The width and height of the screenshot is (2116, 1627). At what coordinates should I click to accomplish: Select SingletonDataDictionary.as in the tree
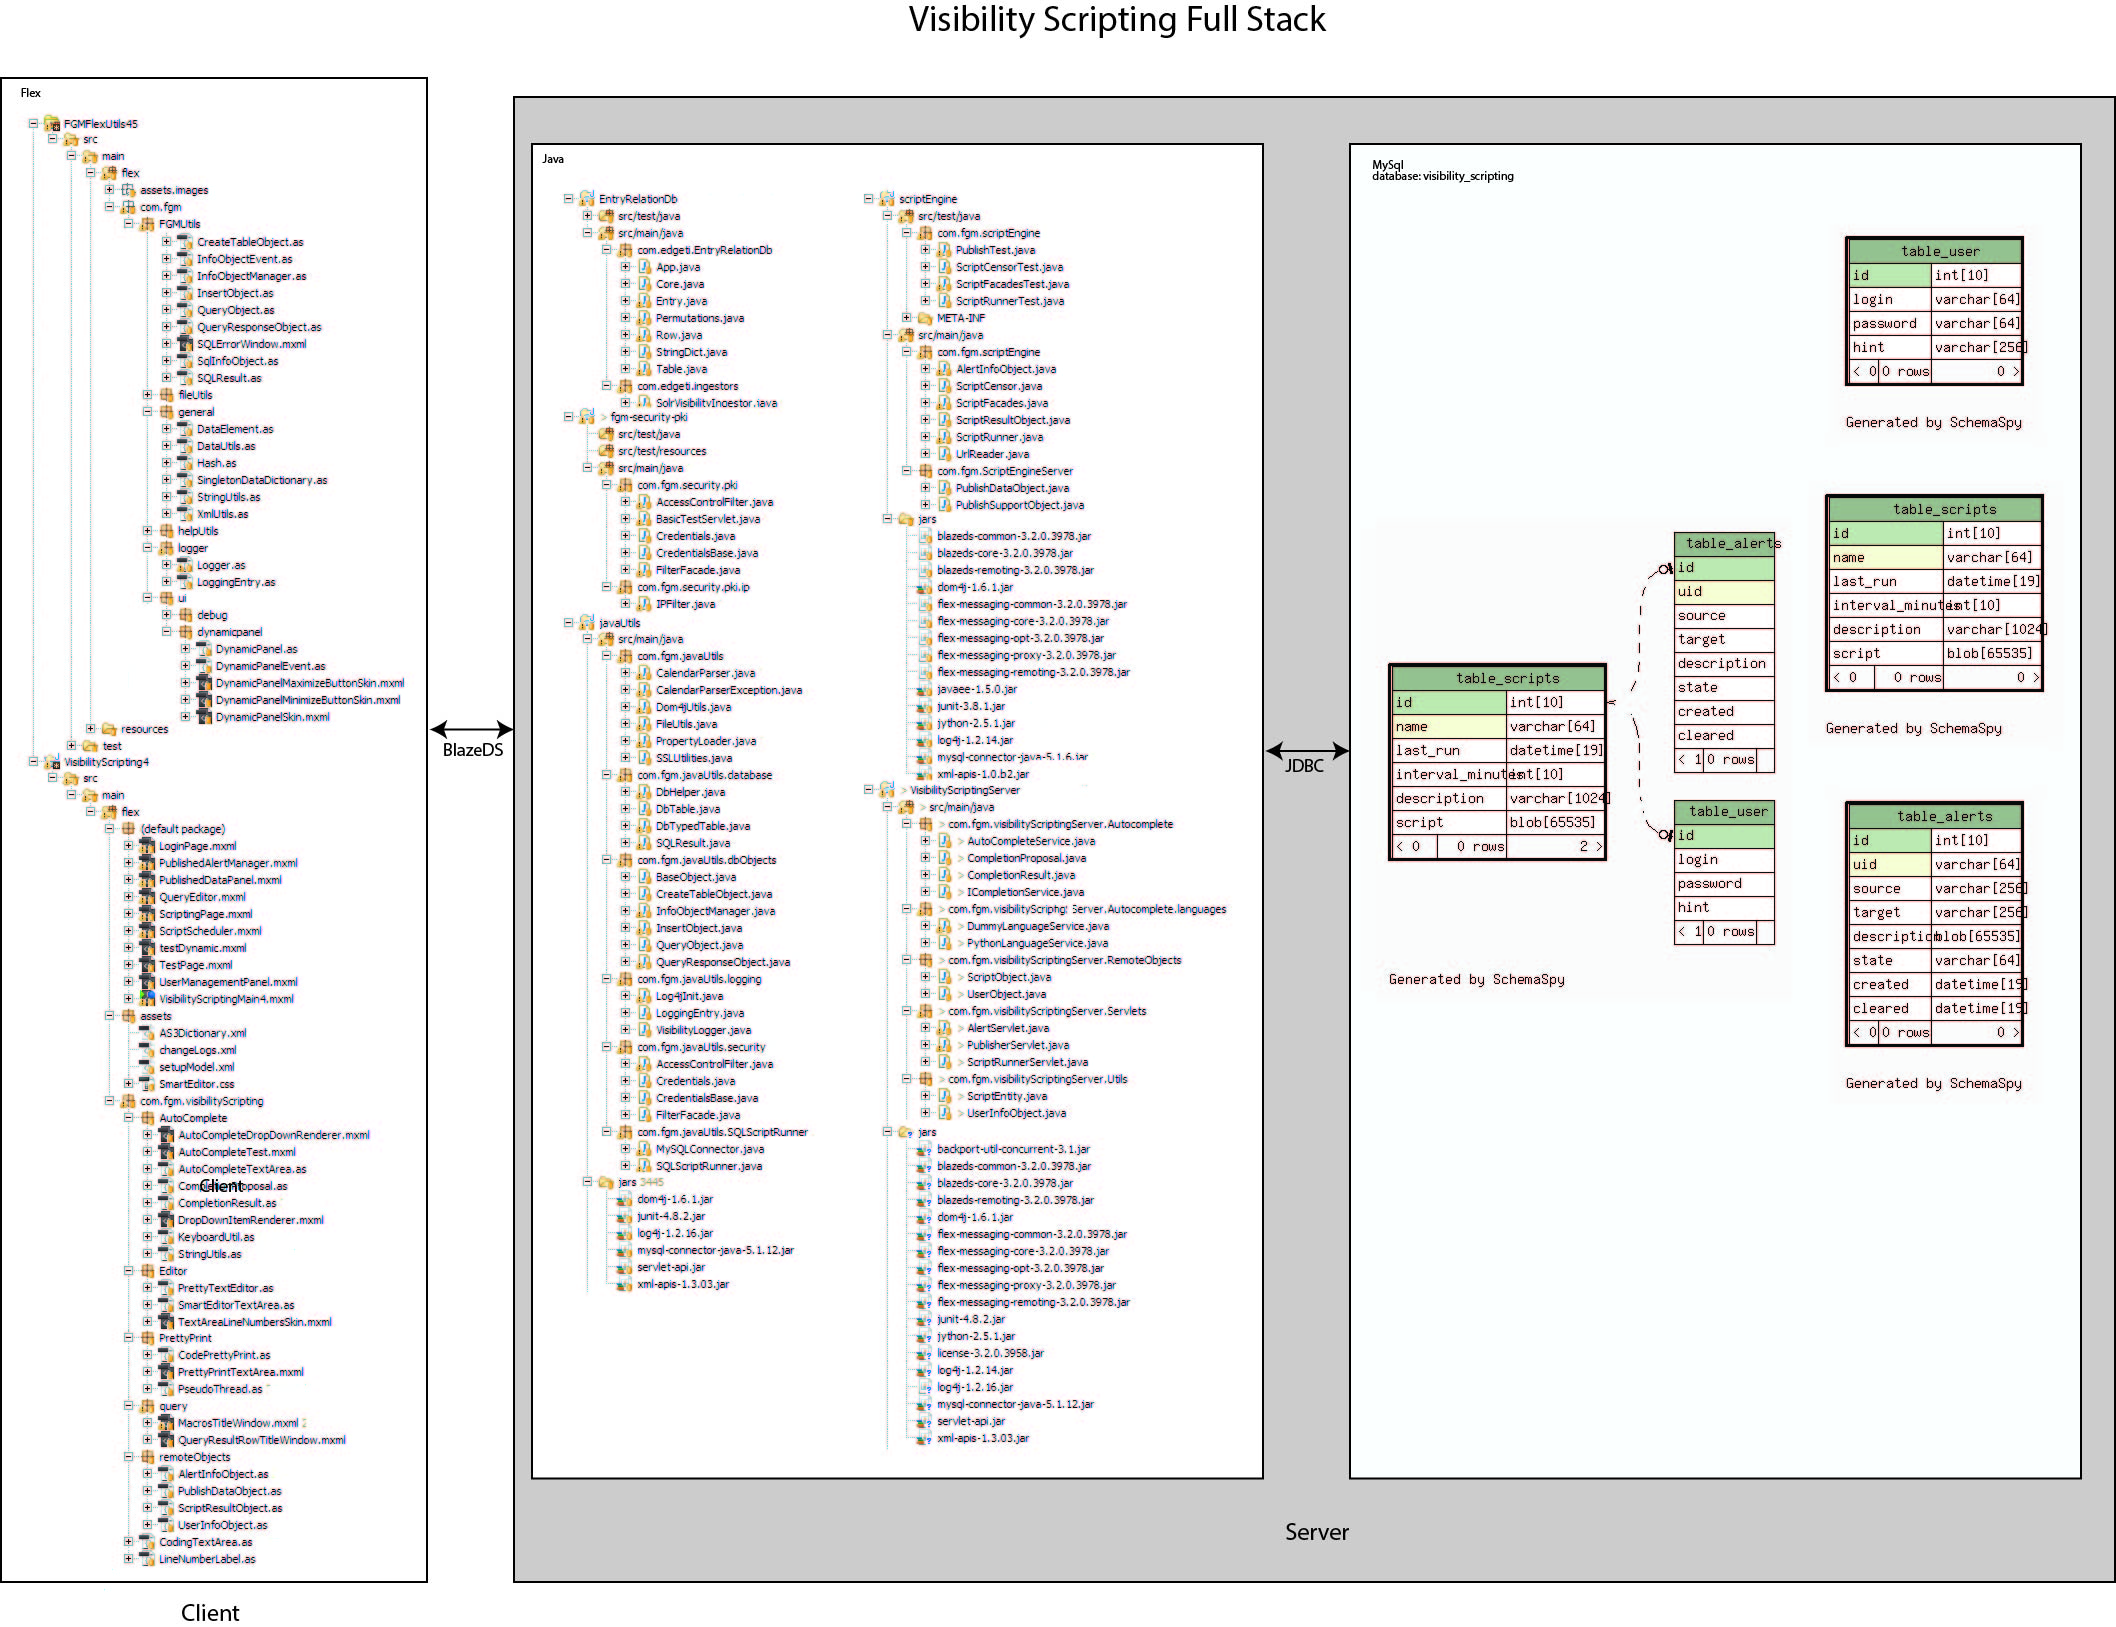coord(261,480)
